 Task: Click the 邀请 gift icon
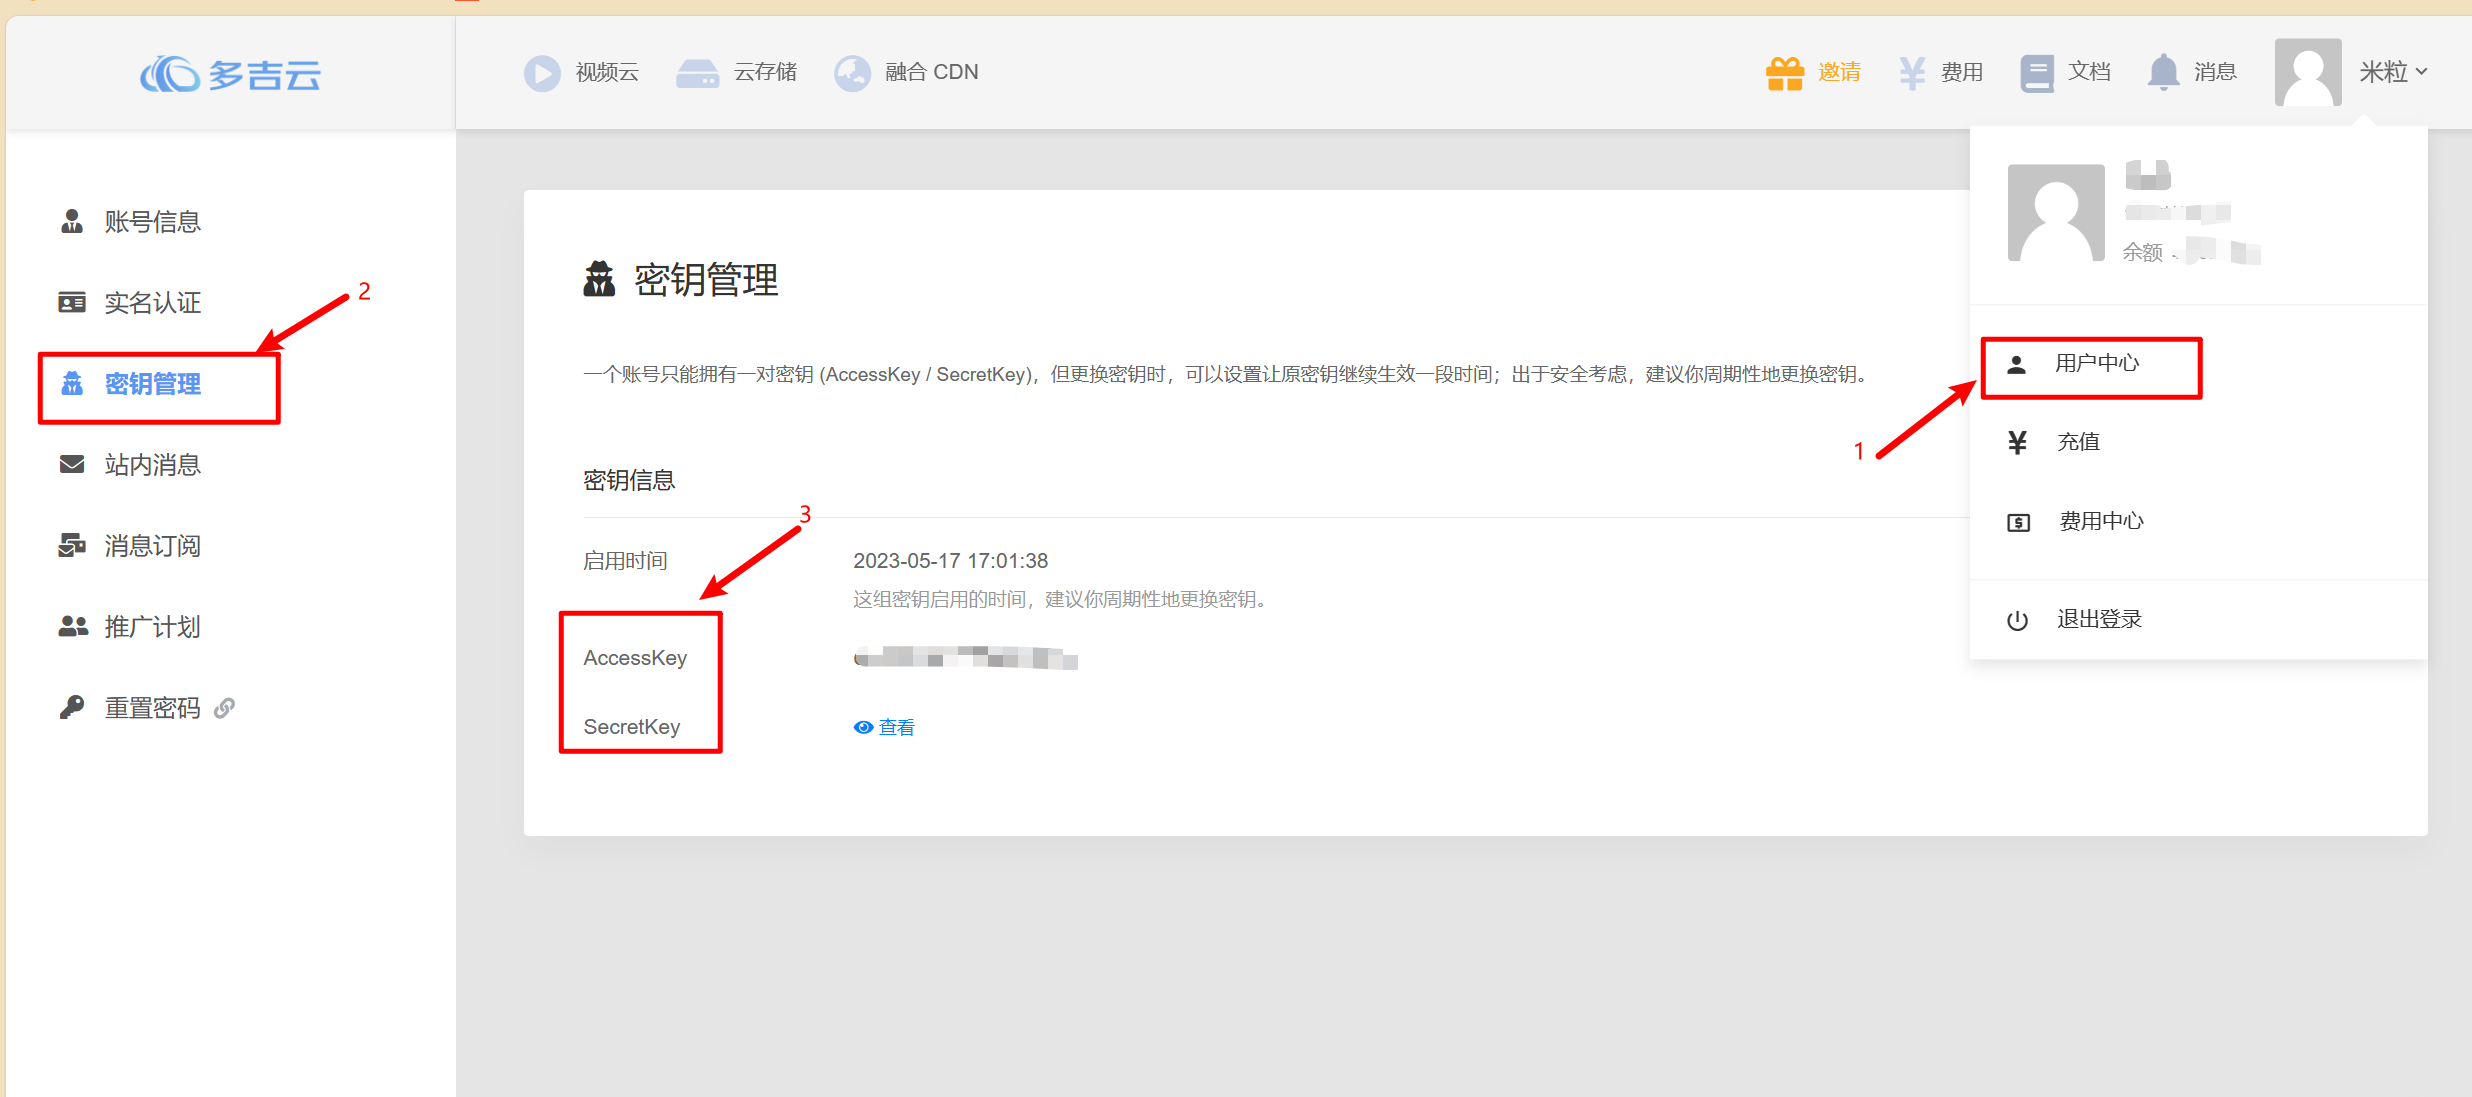(x=1784, y=73)
